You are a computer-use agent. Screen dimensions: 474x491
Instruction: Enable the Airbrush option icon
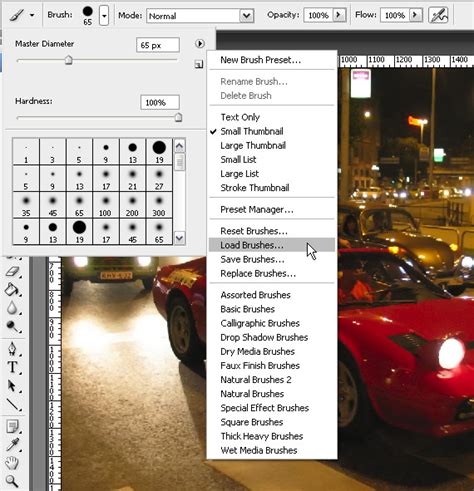point(438,15)
